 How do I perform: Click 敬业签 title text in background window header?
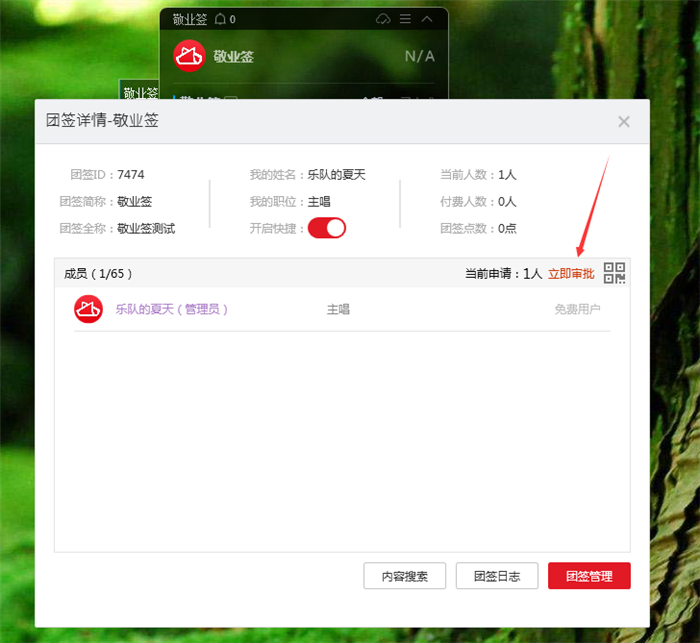pos(190,19)
